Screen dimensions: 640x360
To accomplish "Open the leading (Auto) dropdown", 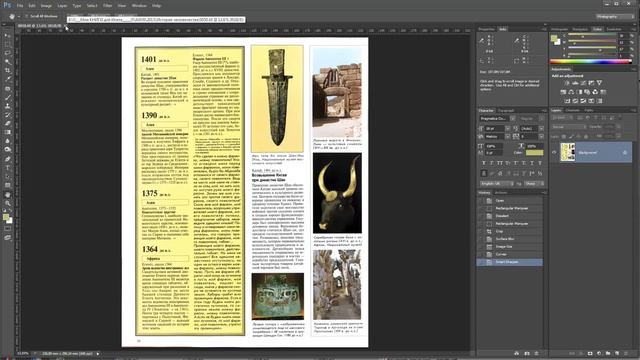I will (x=541, y=128).
